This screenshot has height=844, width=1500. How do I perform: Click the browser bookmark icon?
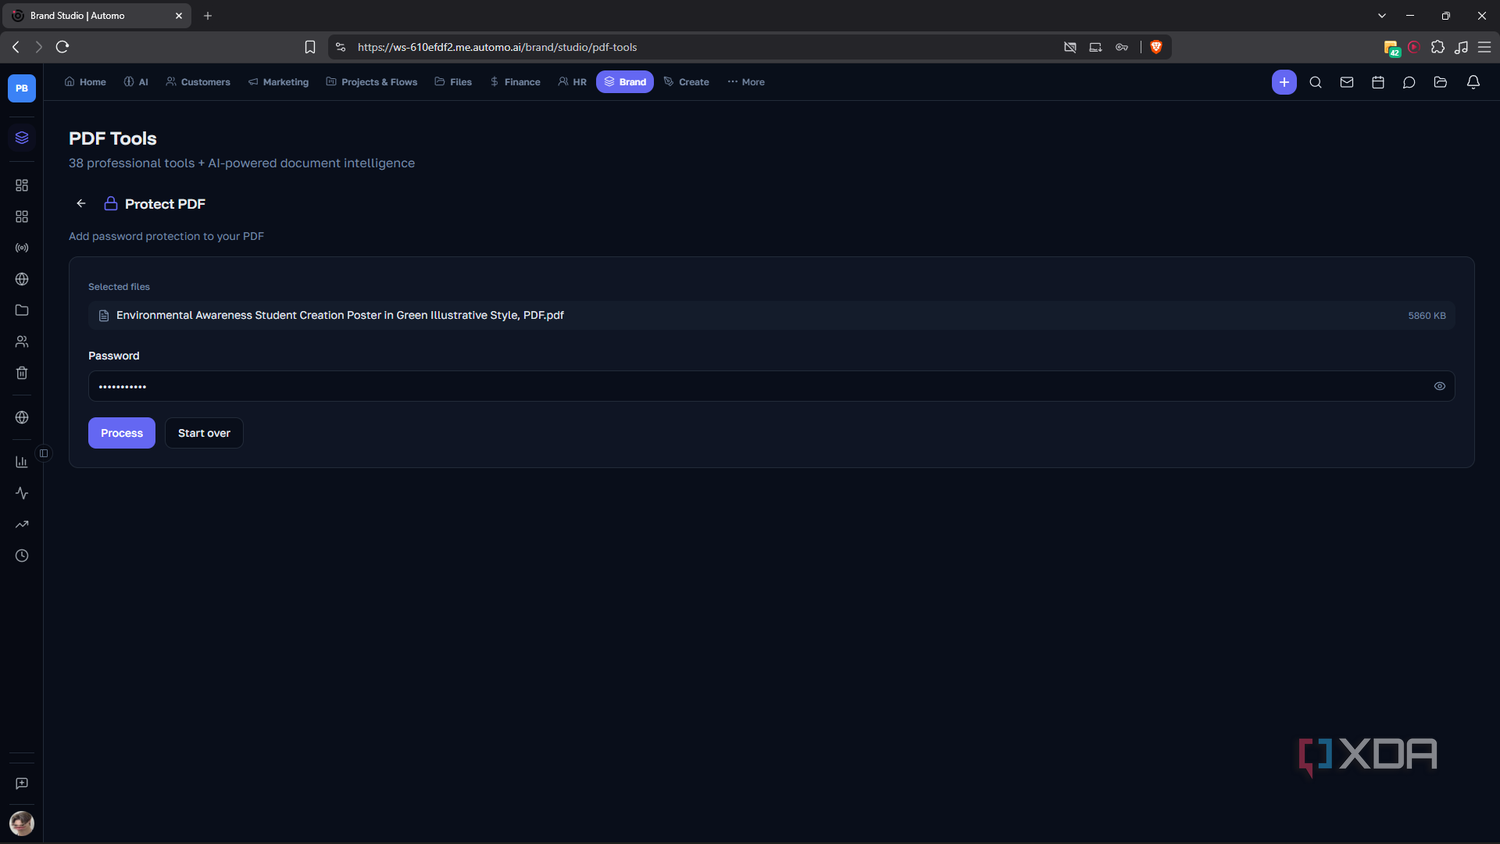coord(310,47)
